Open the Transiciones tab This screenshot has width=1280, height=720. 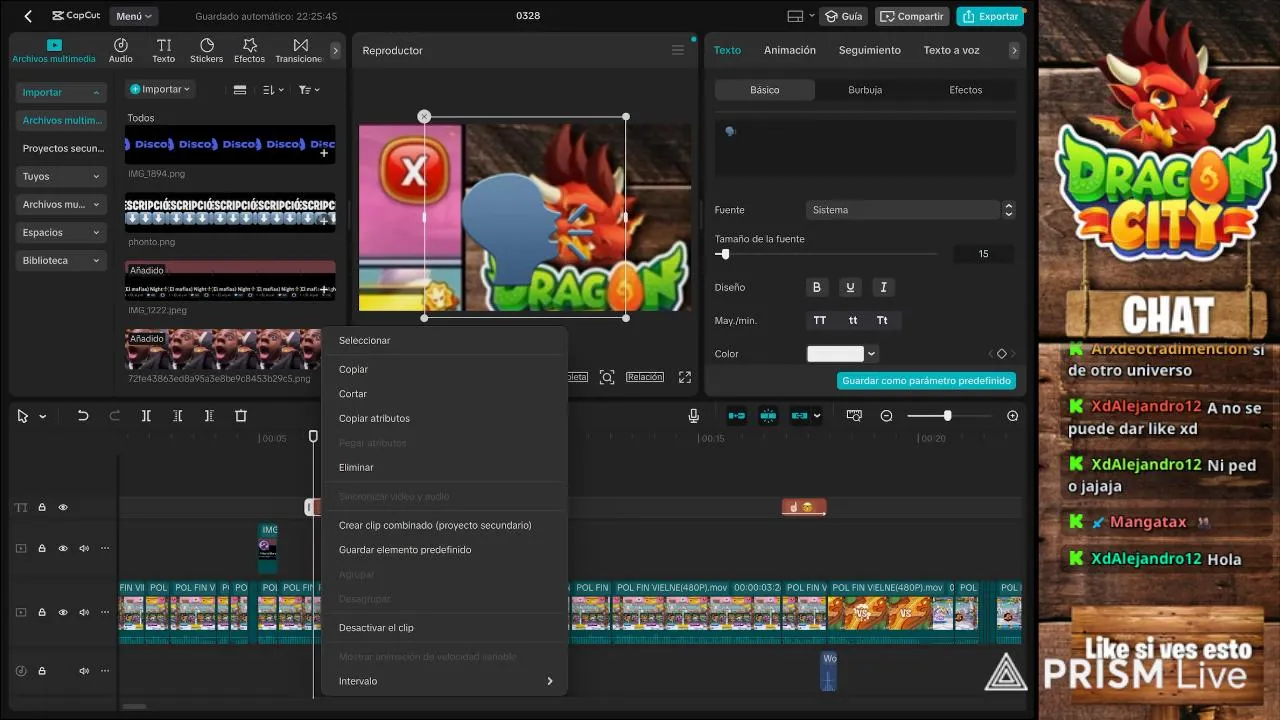[300, 51]
